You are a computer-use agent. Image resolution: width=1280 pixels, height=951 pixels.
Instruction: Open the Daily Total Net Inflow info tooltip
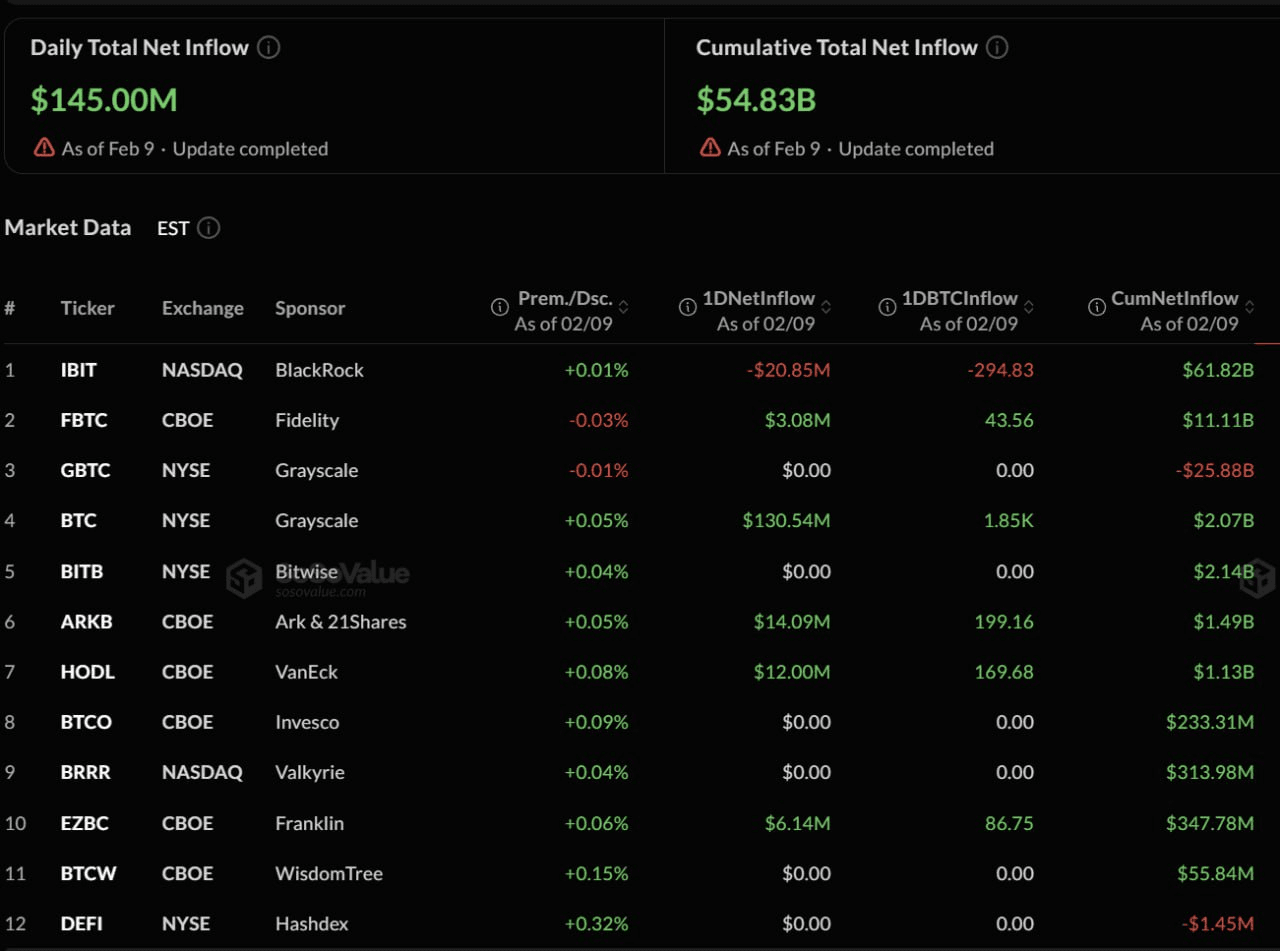(269, 46)
